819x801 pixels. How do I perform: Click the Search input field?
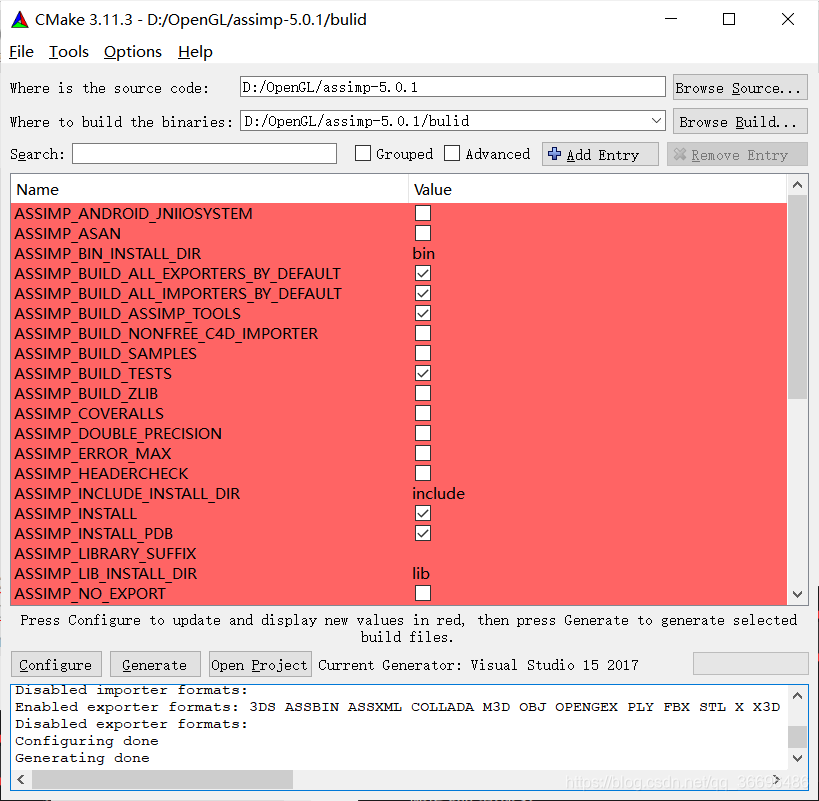pos(204,154)
